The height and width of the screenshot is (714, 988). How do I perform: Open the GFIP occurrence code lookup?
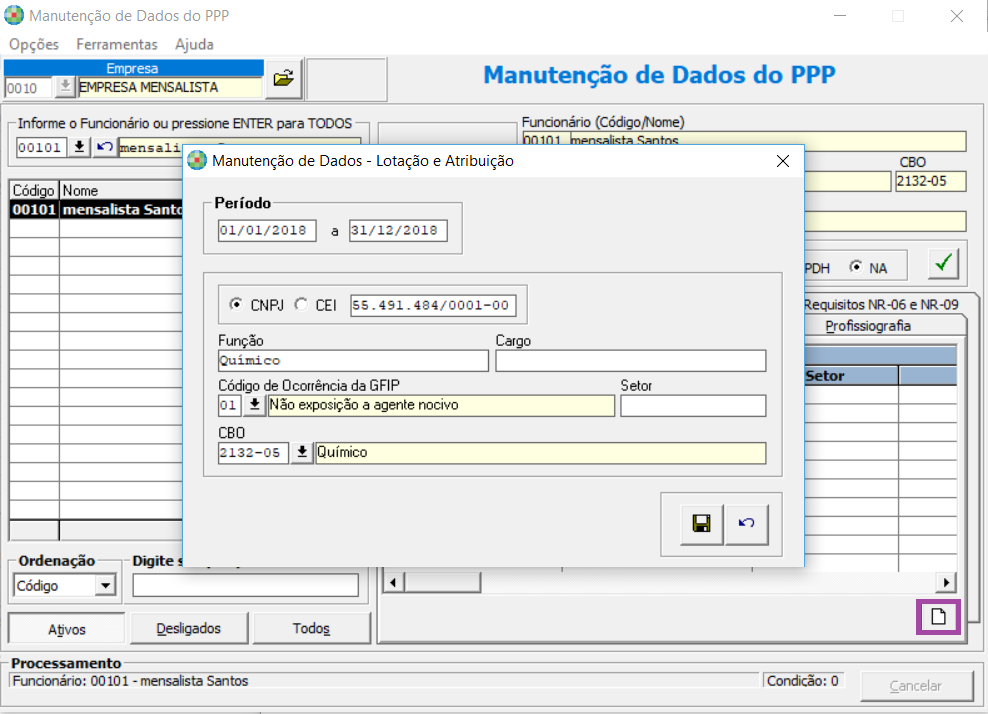coord(255,405)
